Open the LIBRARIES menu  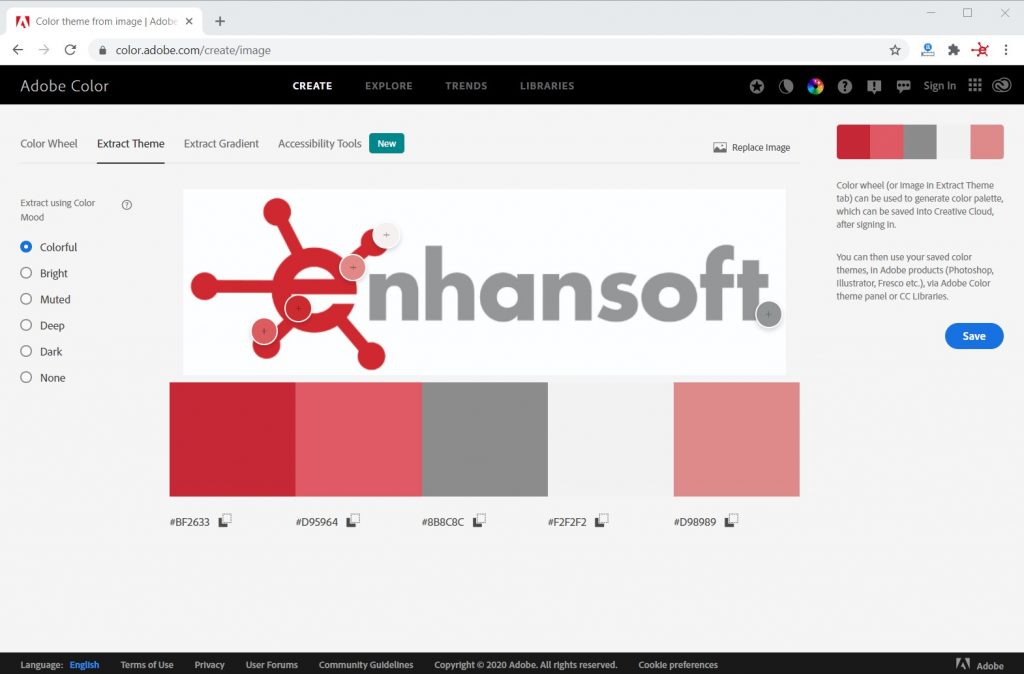tap(547, 86)
